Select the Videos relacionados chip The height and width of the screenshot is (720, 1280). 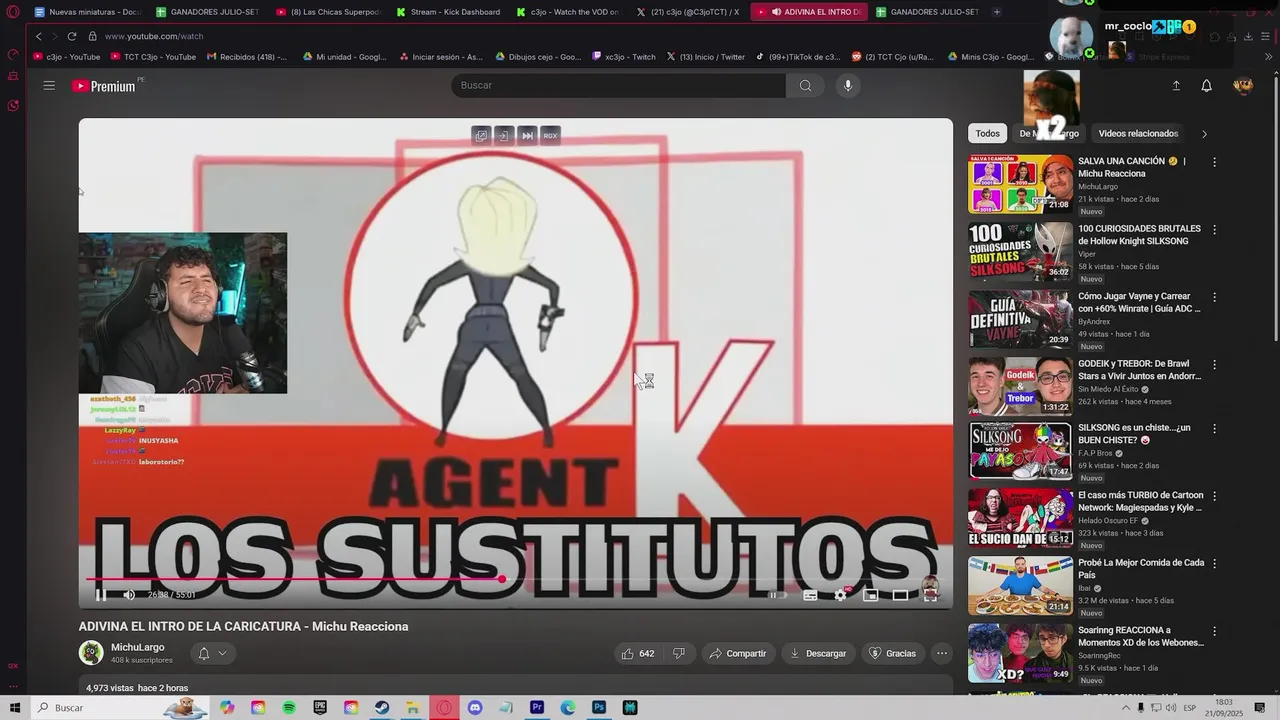(x=1138, y=134)
